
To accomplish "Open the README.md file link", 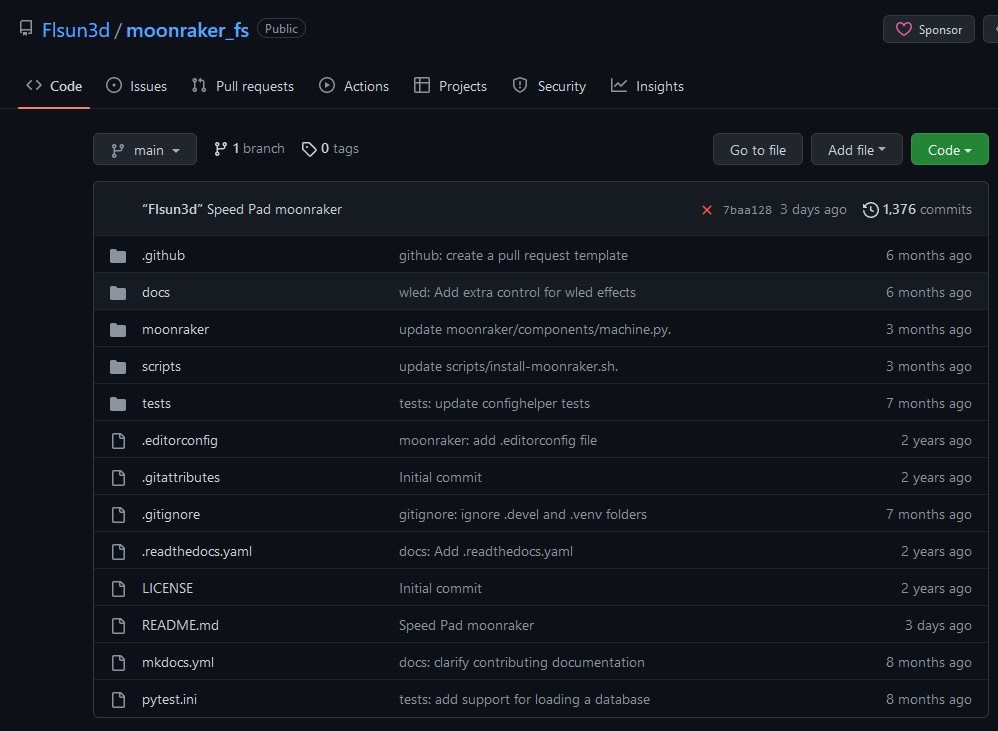I will 180,626.
